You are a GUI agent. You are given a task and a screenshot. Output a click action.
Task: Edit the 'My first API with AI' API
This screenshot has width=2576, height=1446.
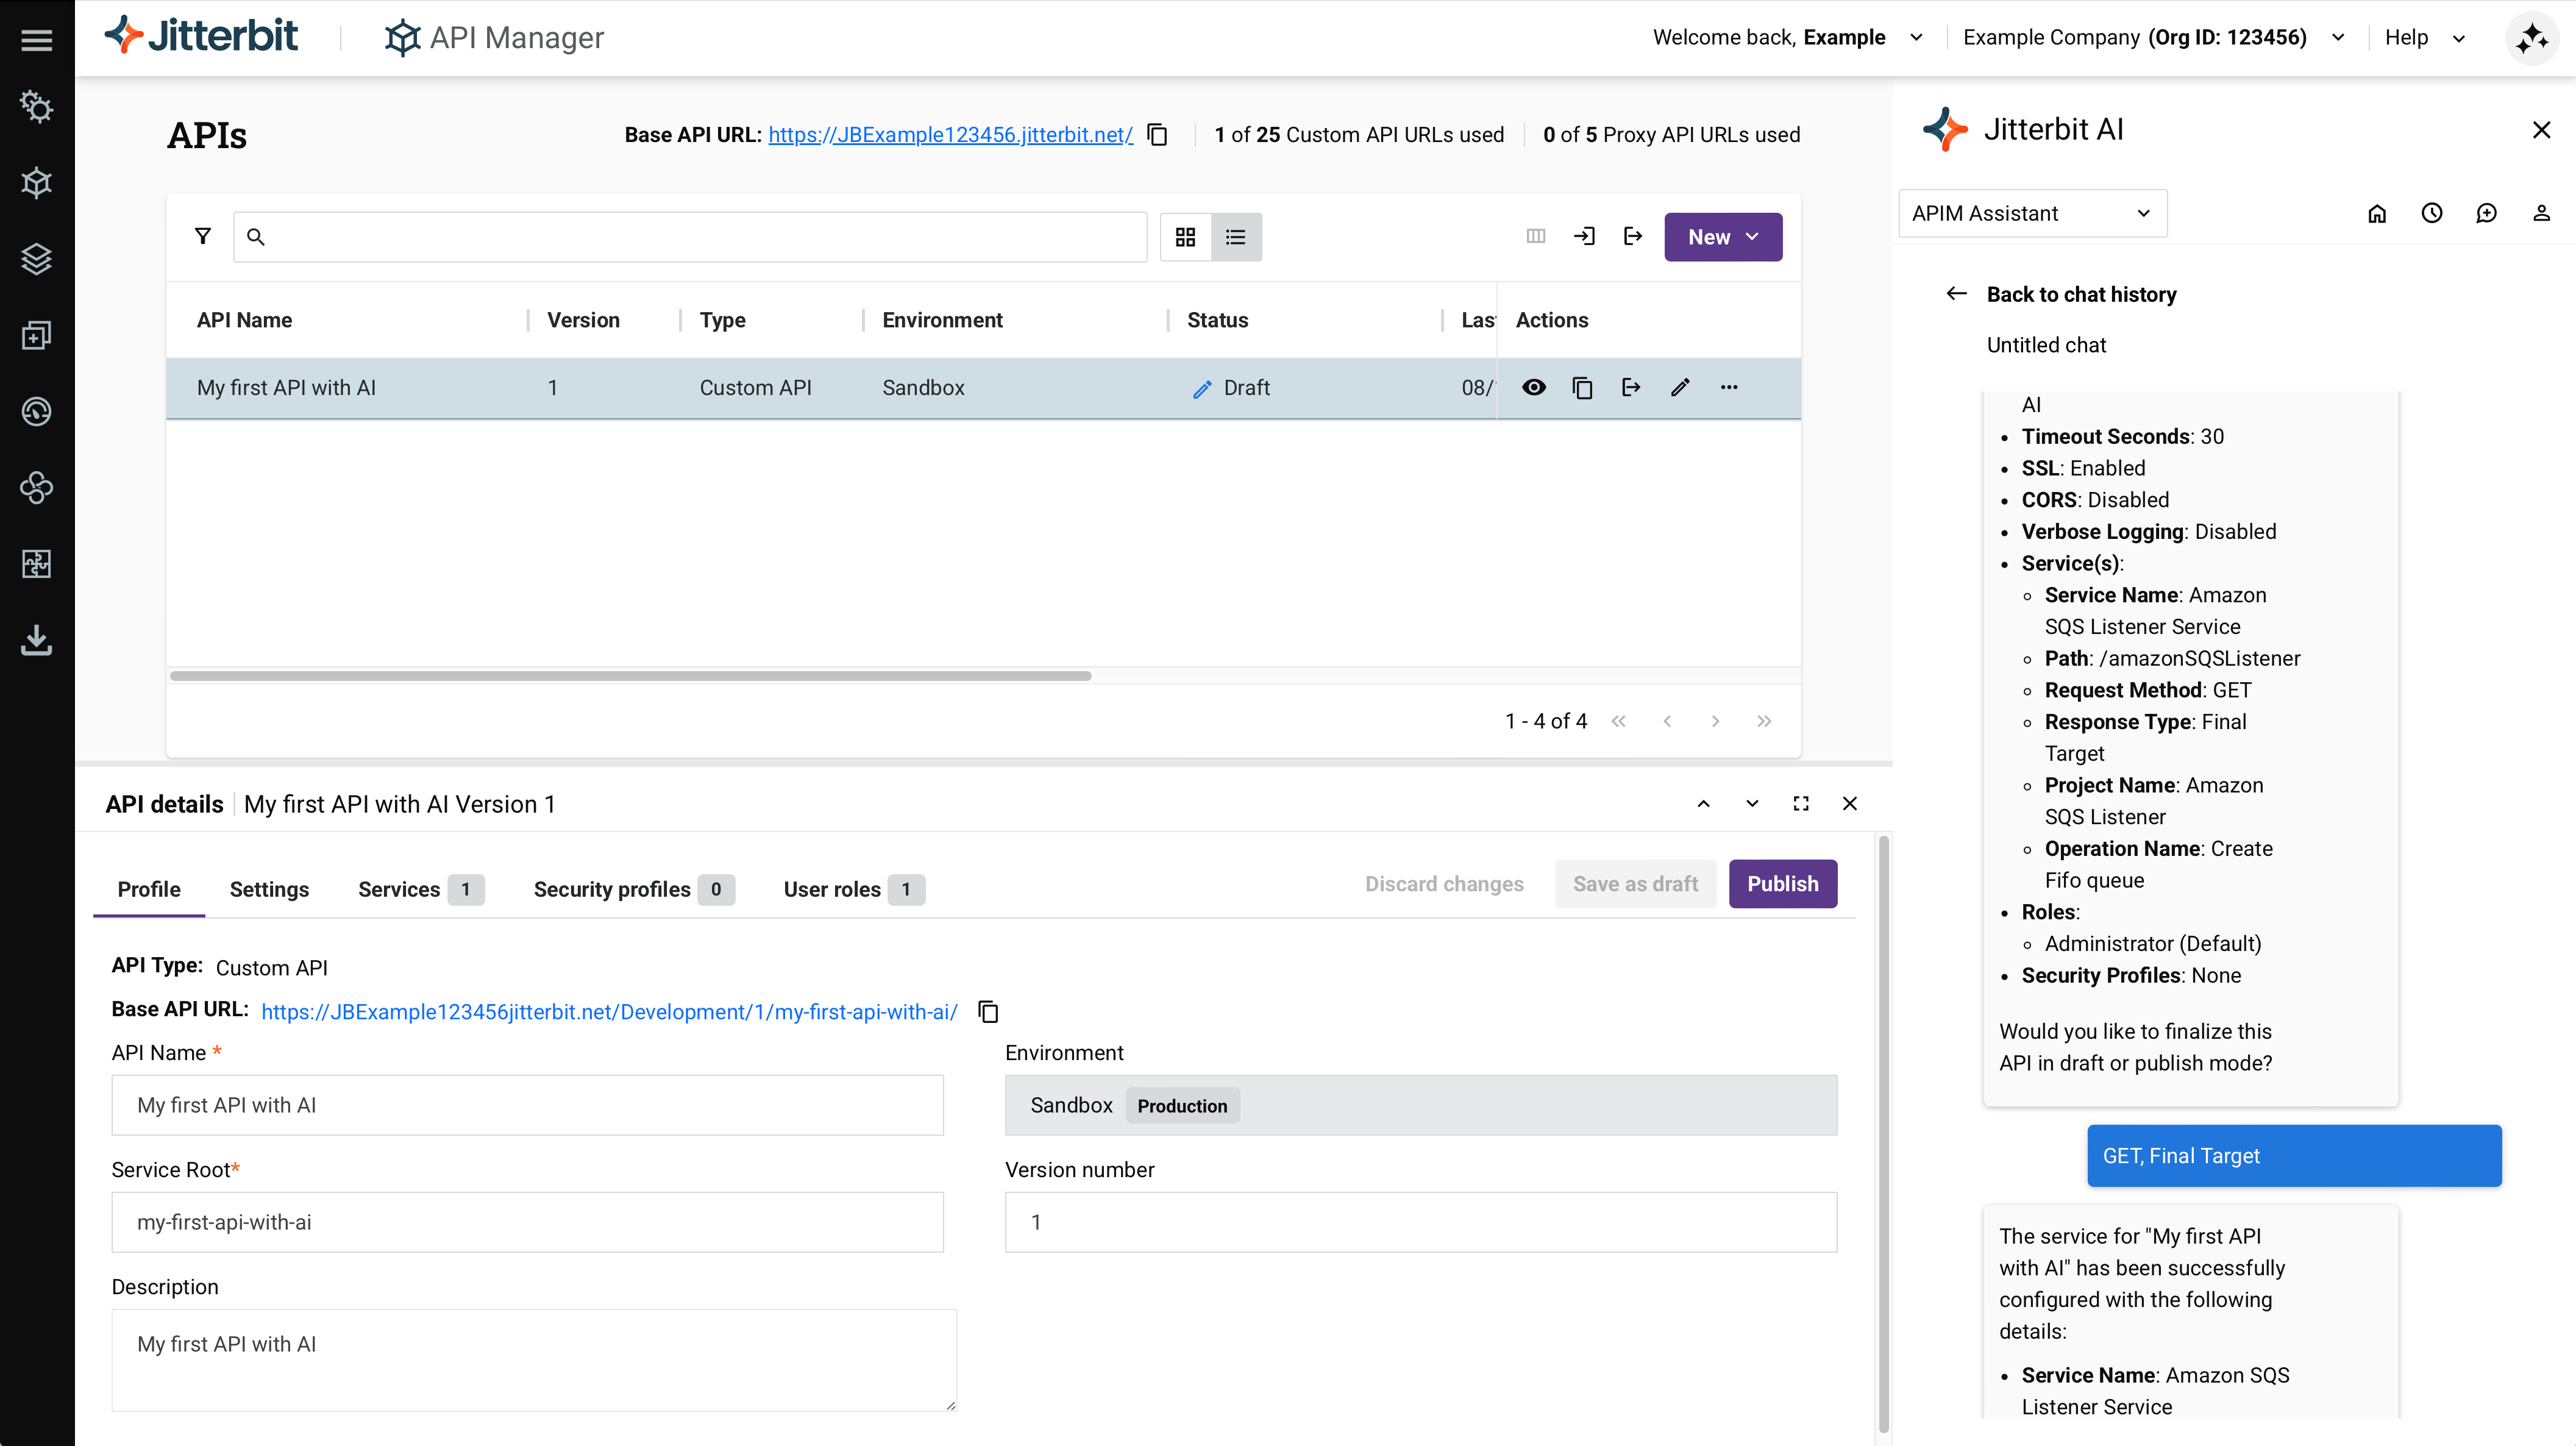(x=1680, y=388)
